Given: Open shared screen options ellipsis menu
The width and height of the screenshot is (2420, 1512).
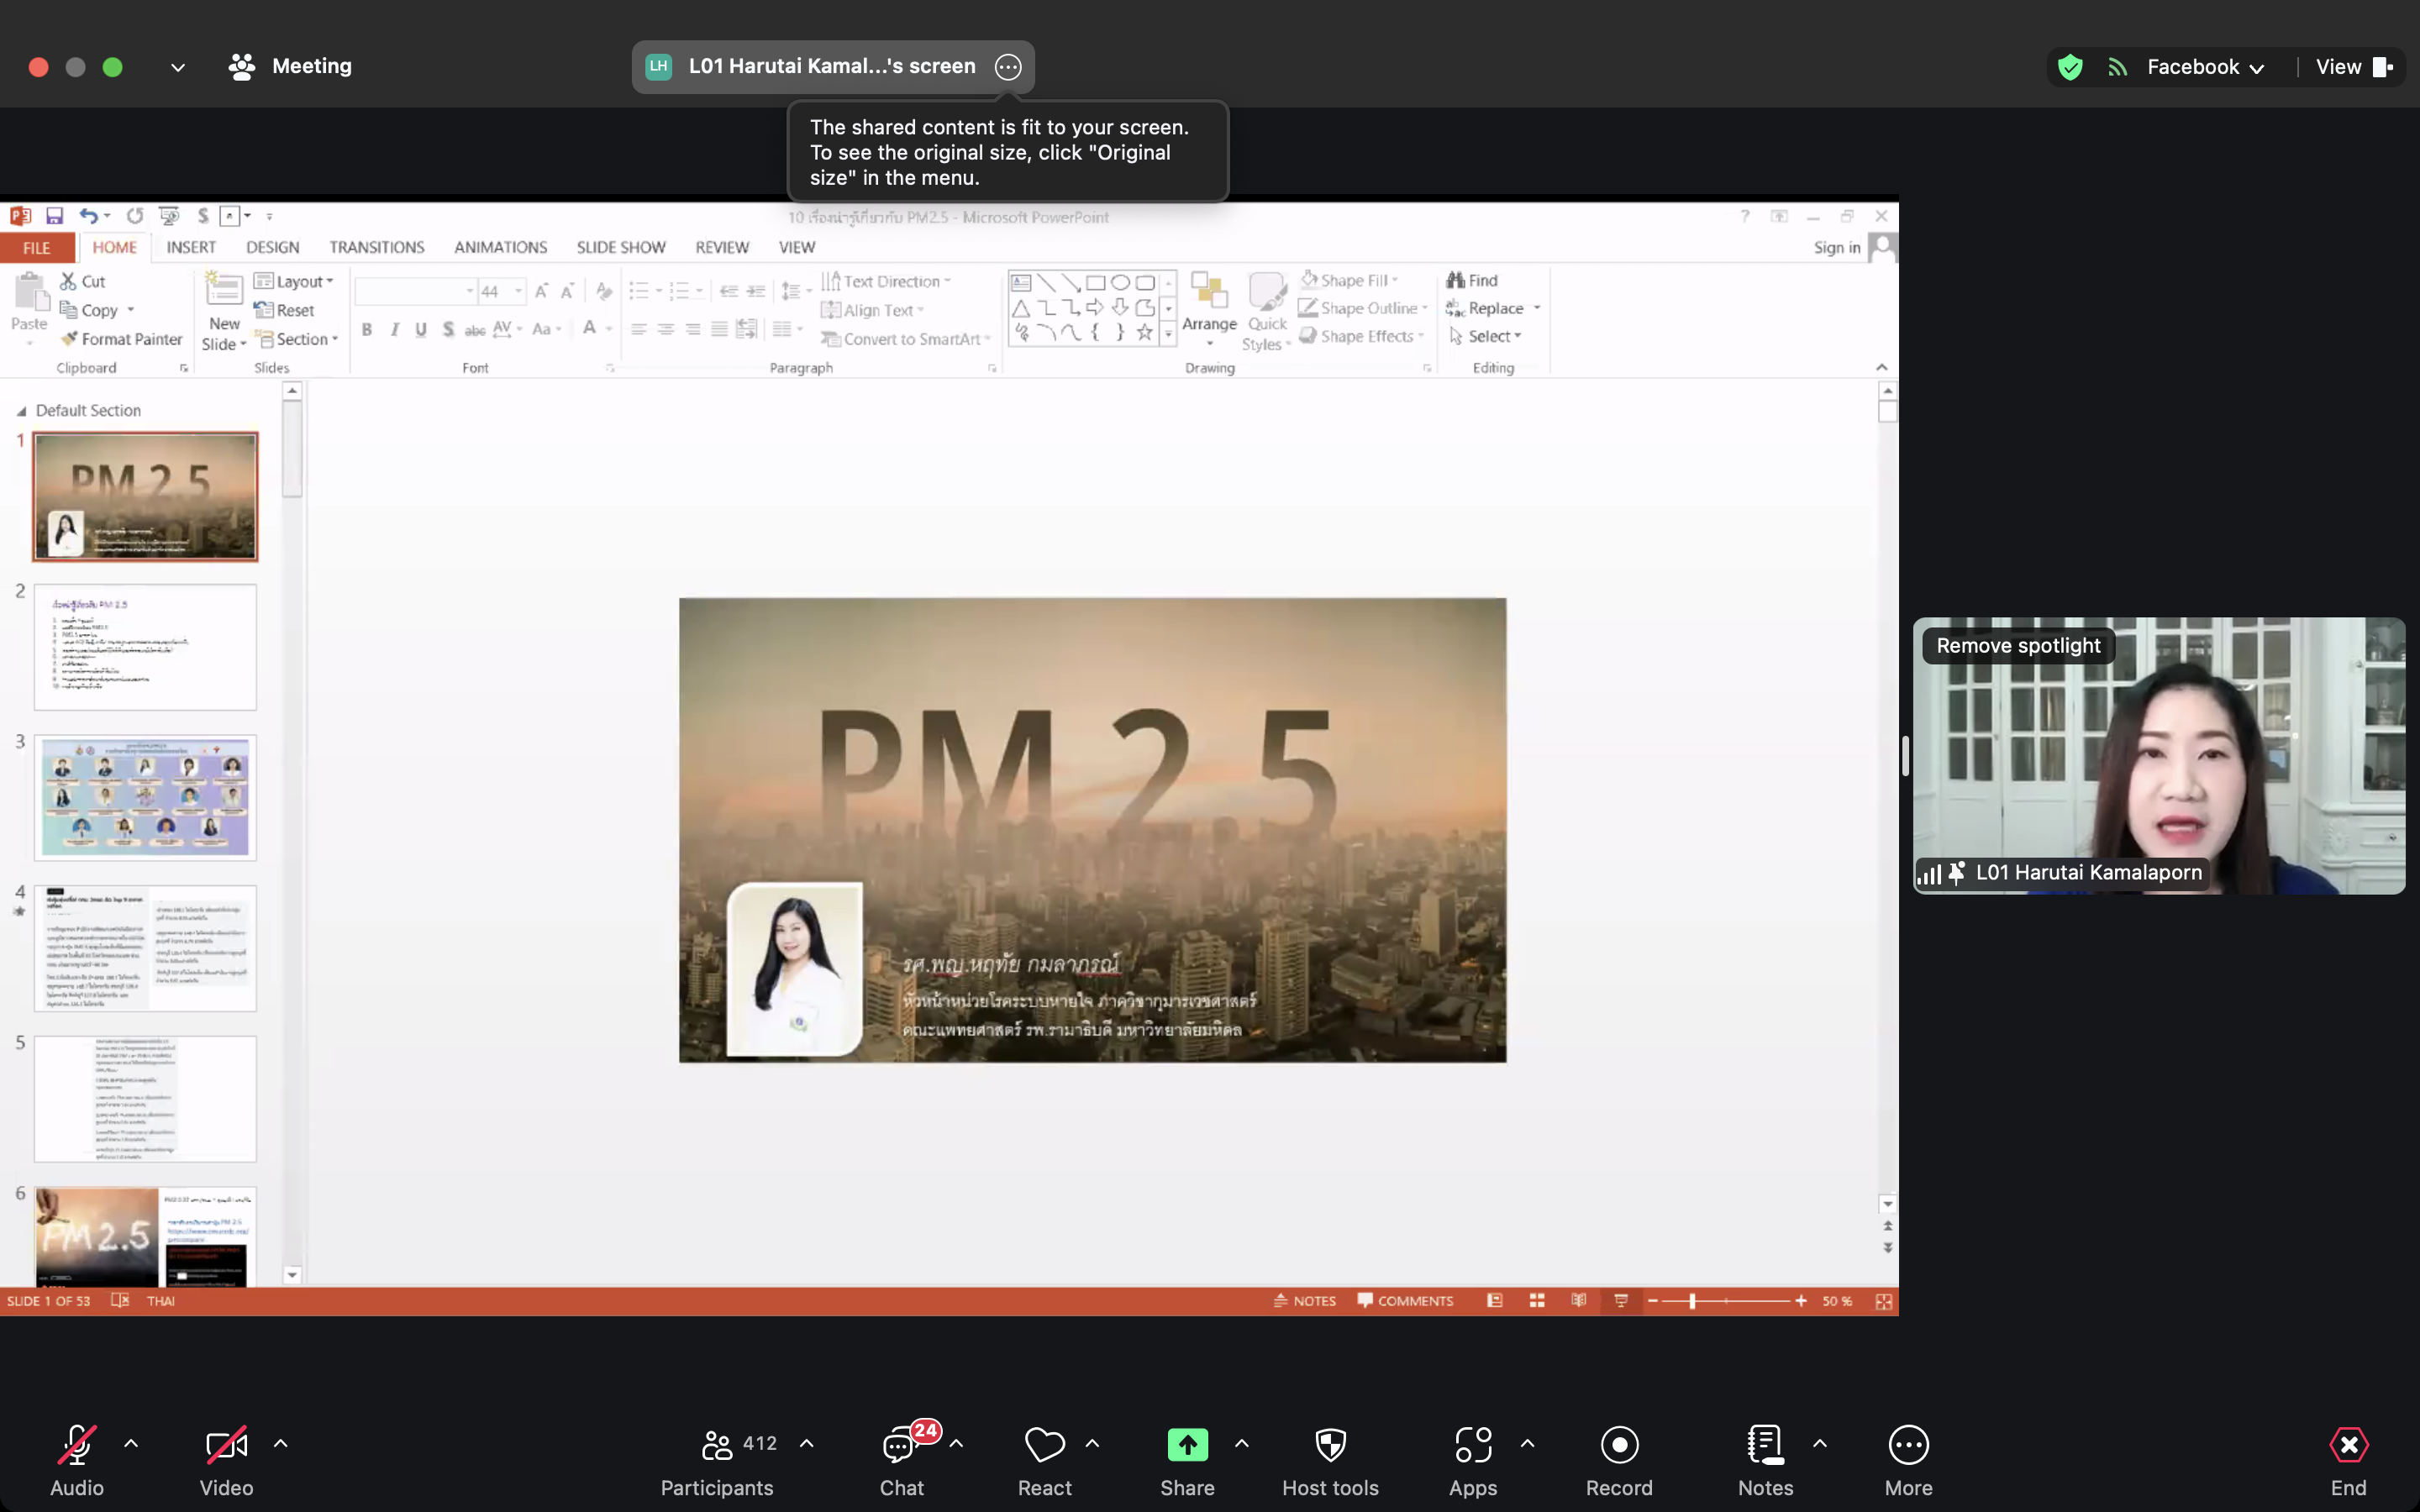Looking at the screenshot, I should [1008, 67].
